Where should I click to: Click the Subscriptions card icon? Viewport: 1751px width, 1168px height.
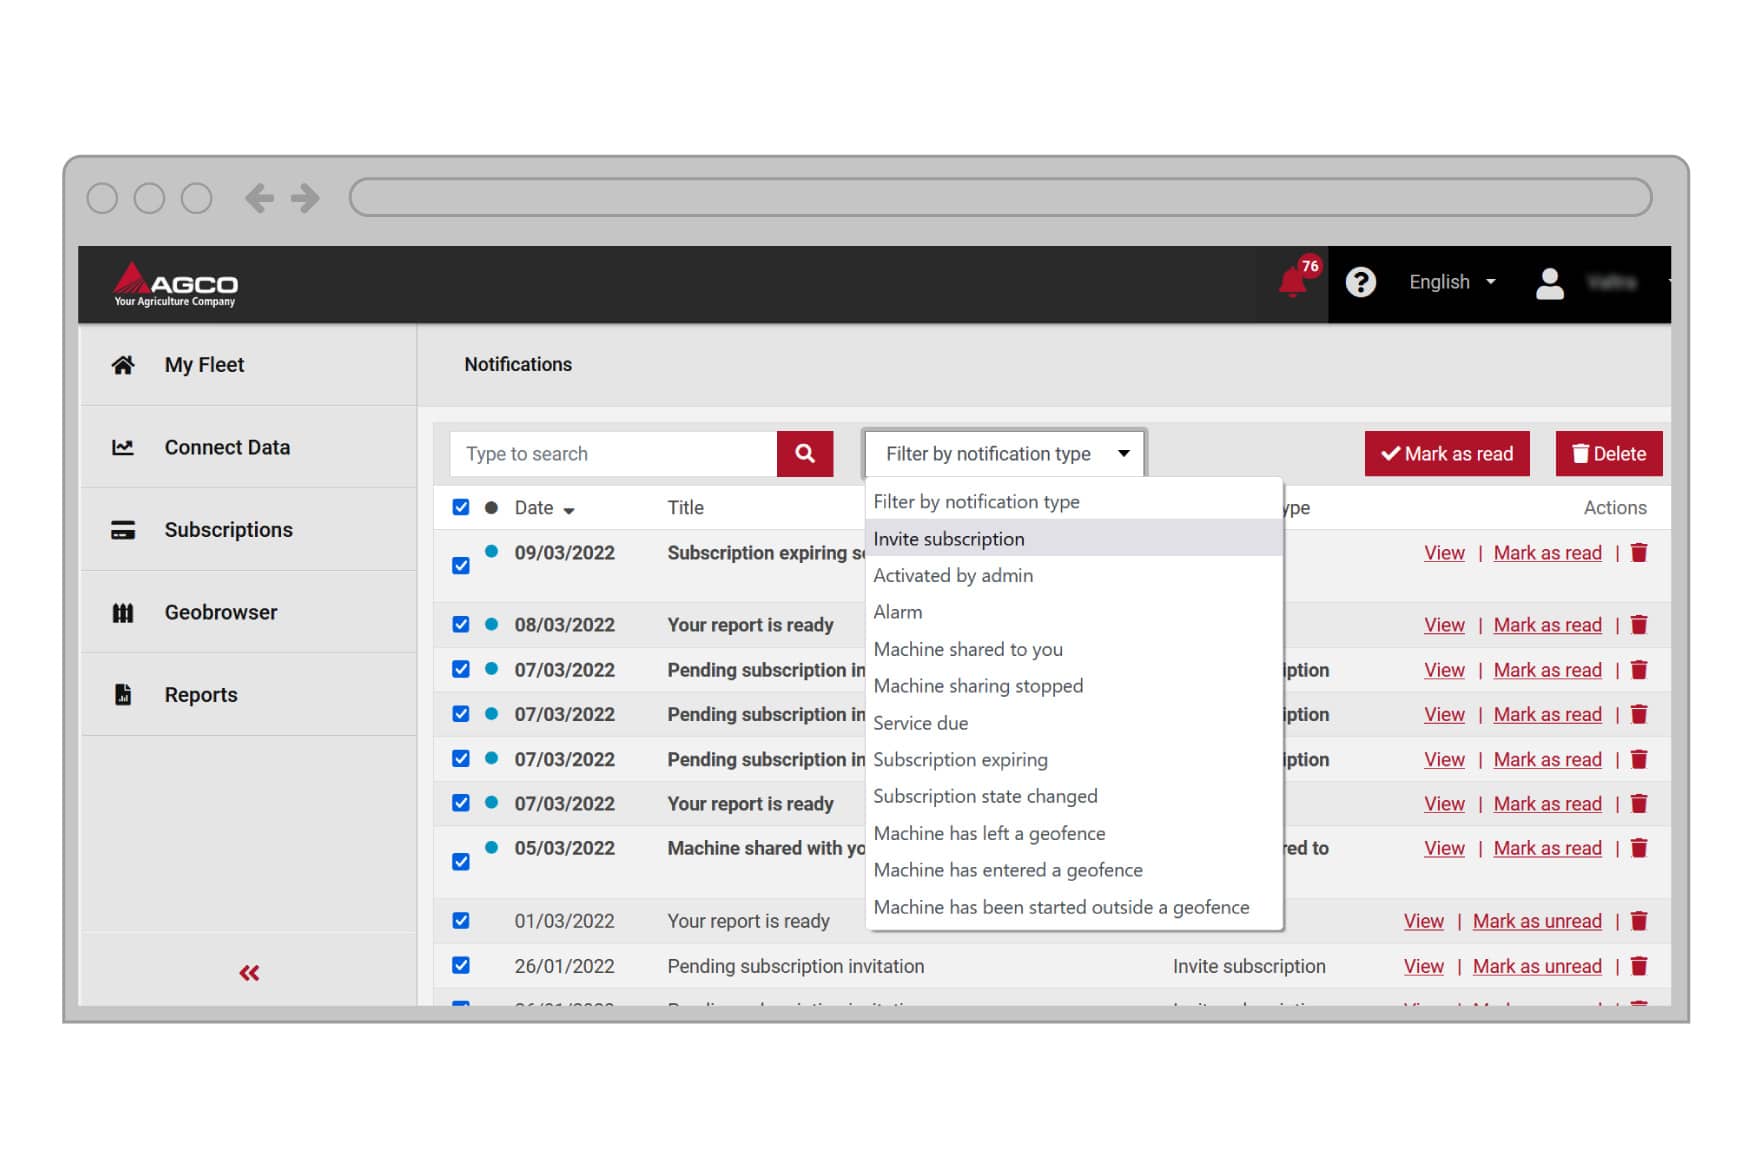click(x=123, y=530)
